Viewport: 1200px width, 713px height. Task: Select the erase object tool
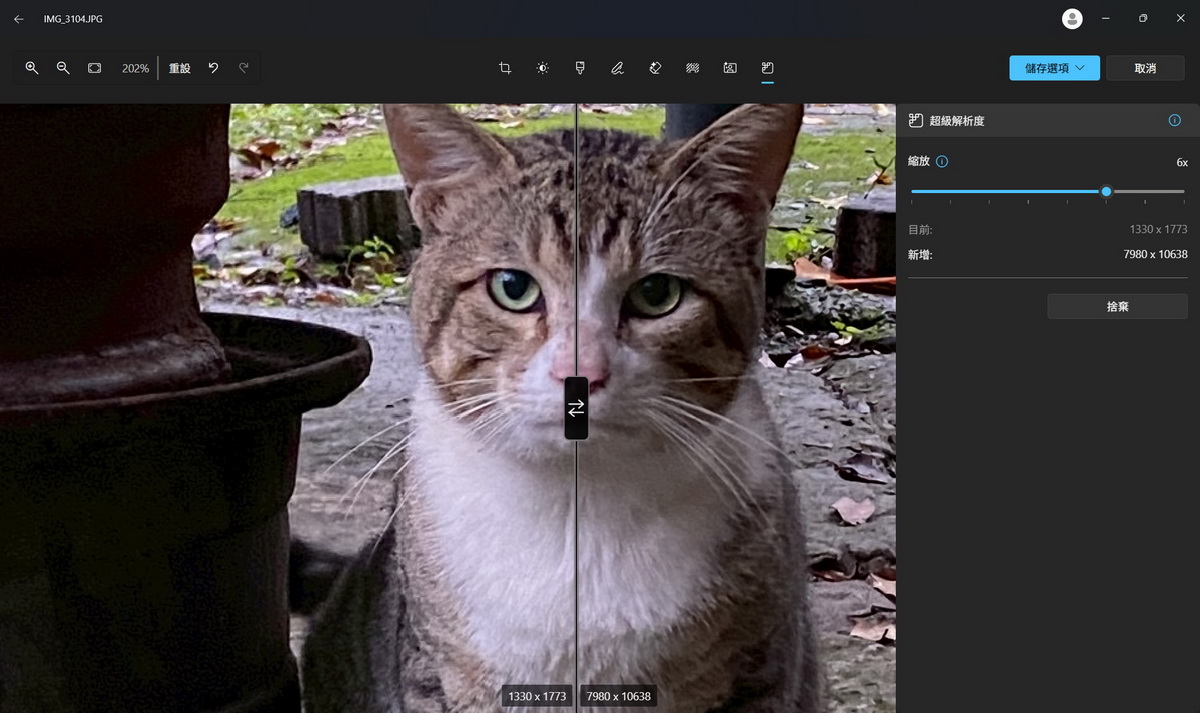point(655,68)
